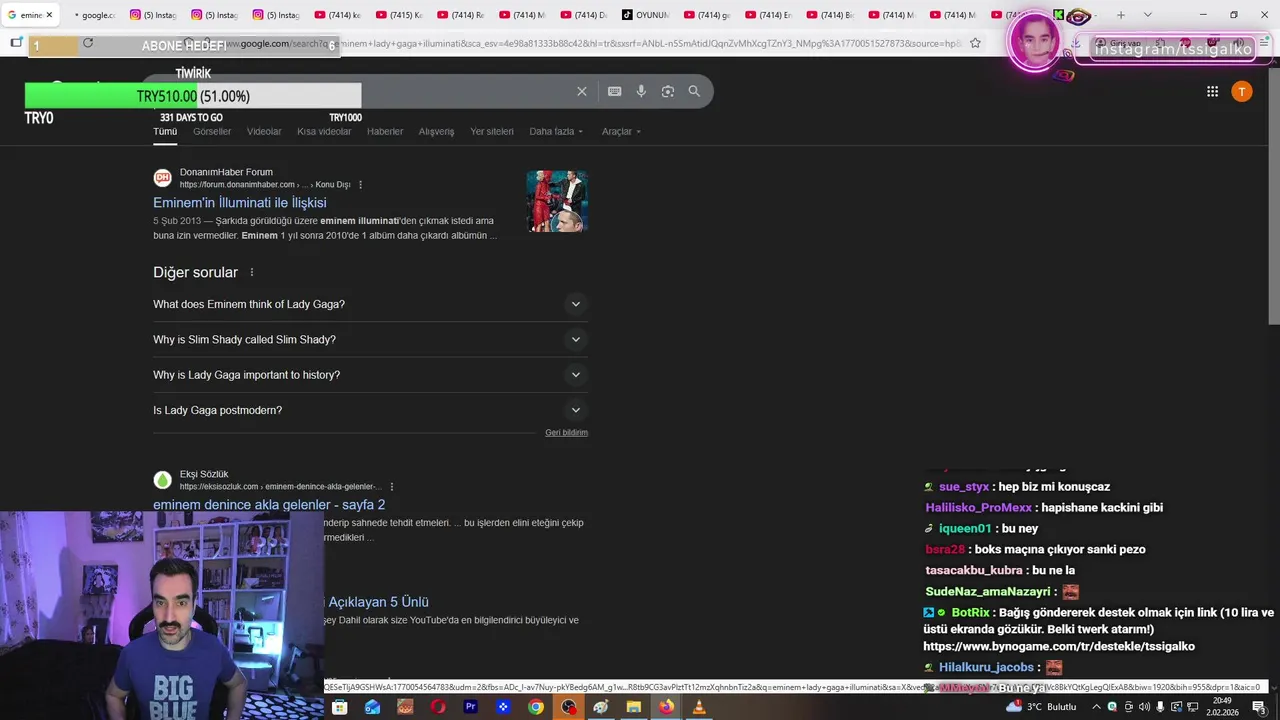Open the Mail app from taskbar
The image size is (1280, 720).
pyautogui.click(x=372, y=707)
